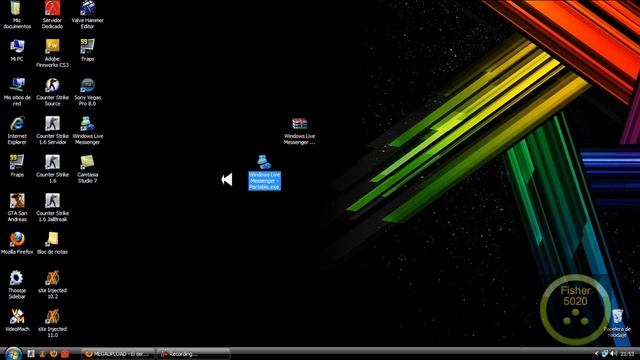Open the Bloc de notas shortcut

pyautogui.click(x=52, y=243)
